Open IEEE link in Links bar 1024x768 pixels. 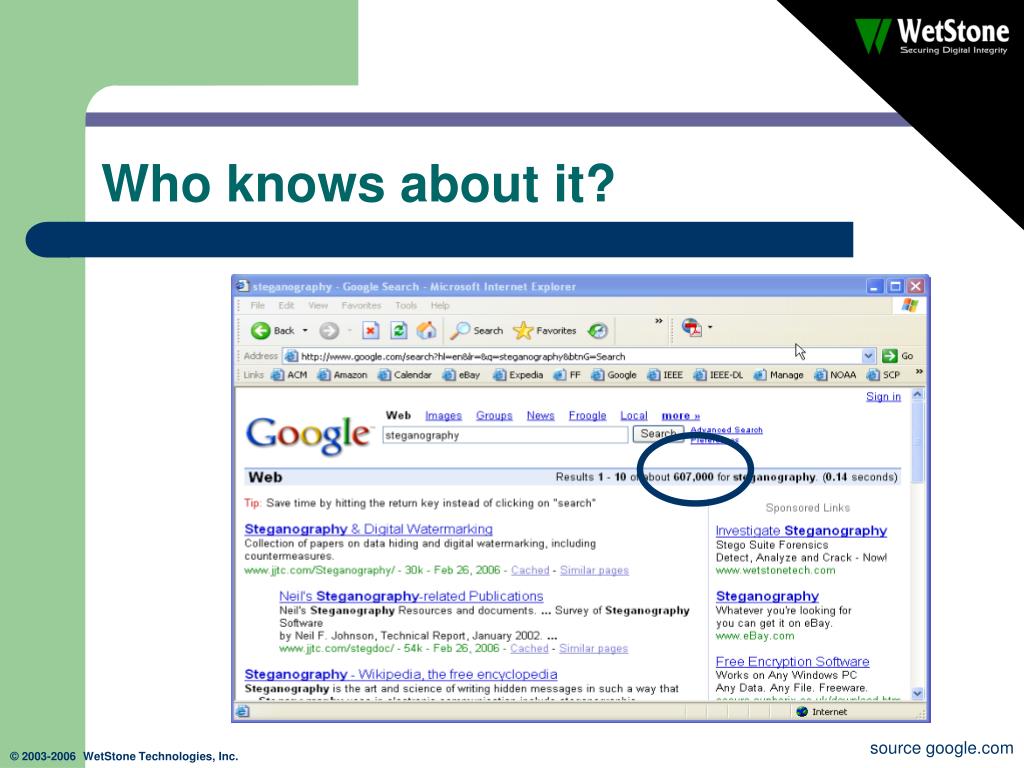[x=665, y=375]
